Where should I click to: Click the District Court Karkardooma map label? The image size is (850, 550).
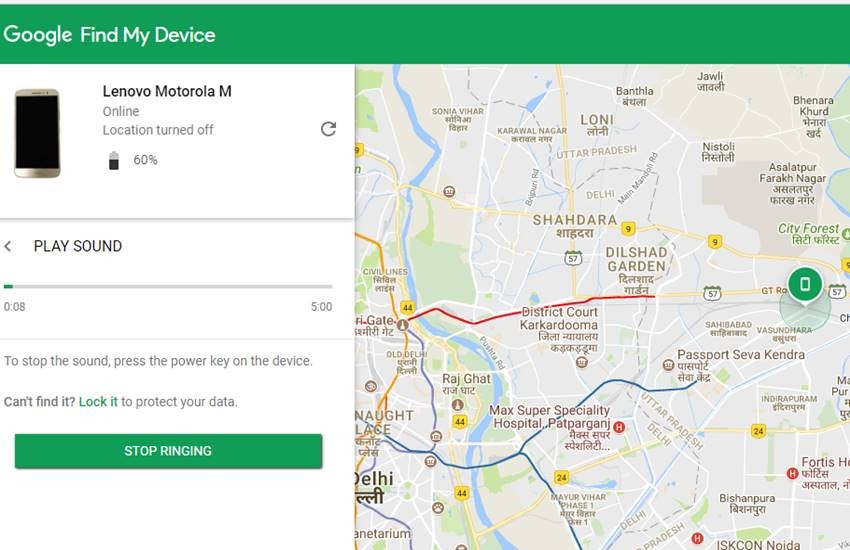pos(559,319)
